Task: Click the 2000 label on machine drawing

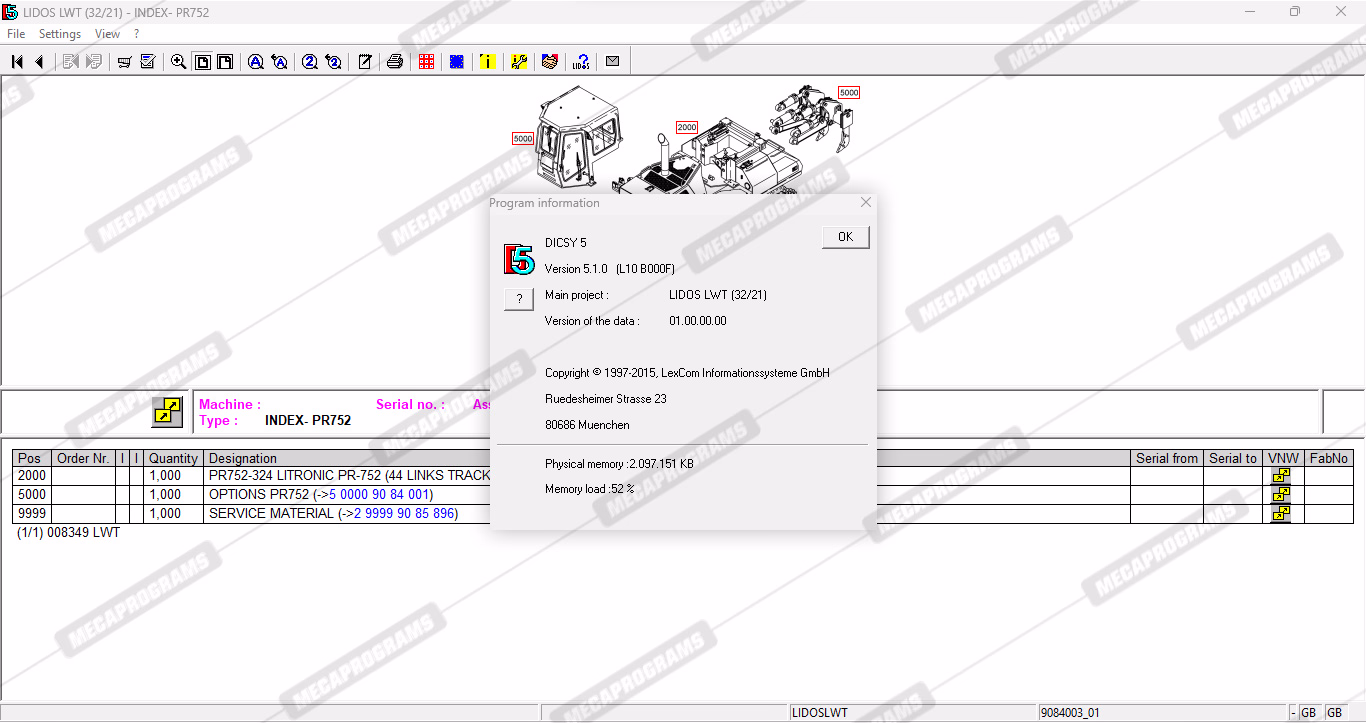Action: click(687, 128)
